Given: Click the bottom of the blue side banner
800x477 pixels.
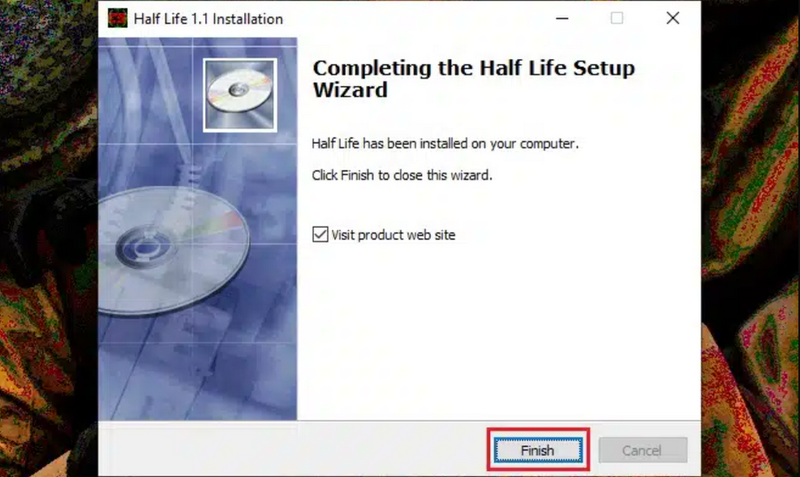Looking at the screenshot, I should pos(197,388).
